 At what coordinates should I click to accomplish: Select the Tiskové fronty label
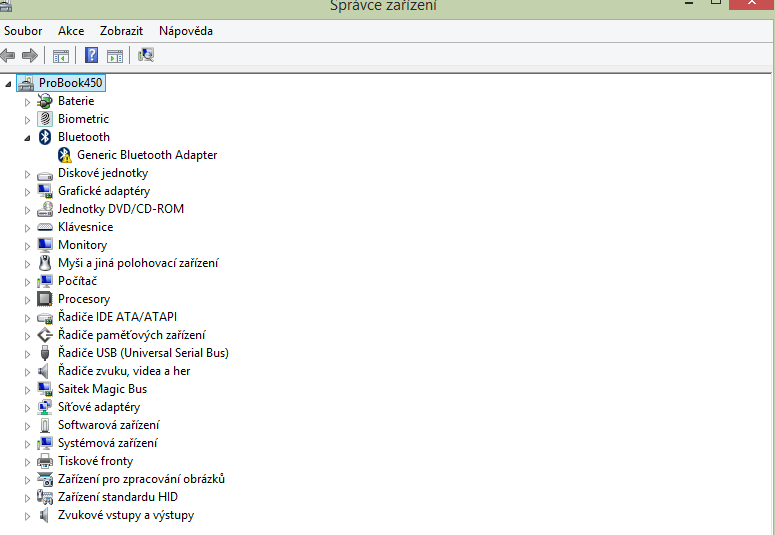point(95,461)
